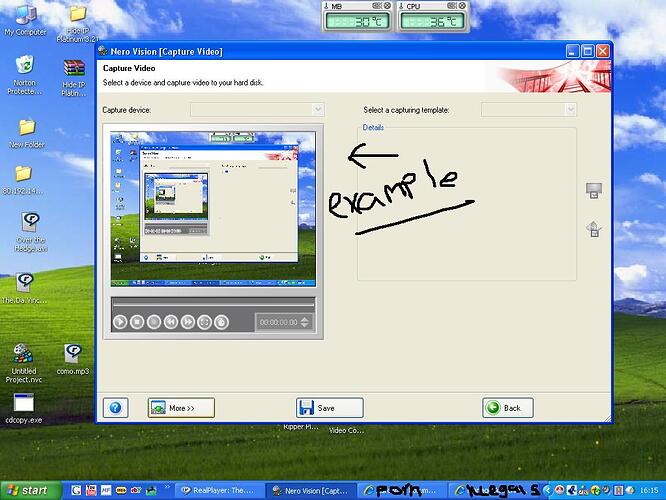The width and height of the screenshot is (666, 500).
Task: Open the Capture device dropdown
Action: (257, 110)
